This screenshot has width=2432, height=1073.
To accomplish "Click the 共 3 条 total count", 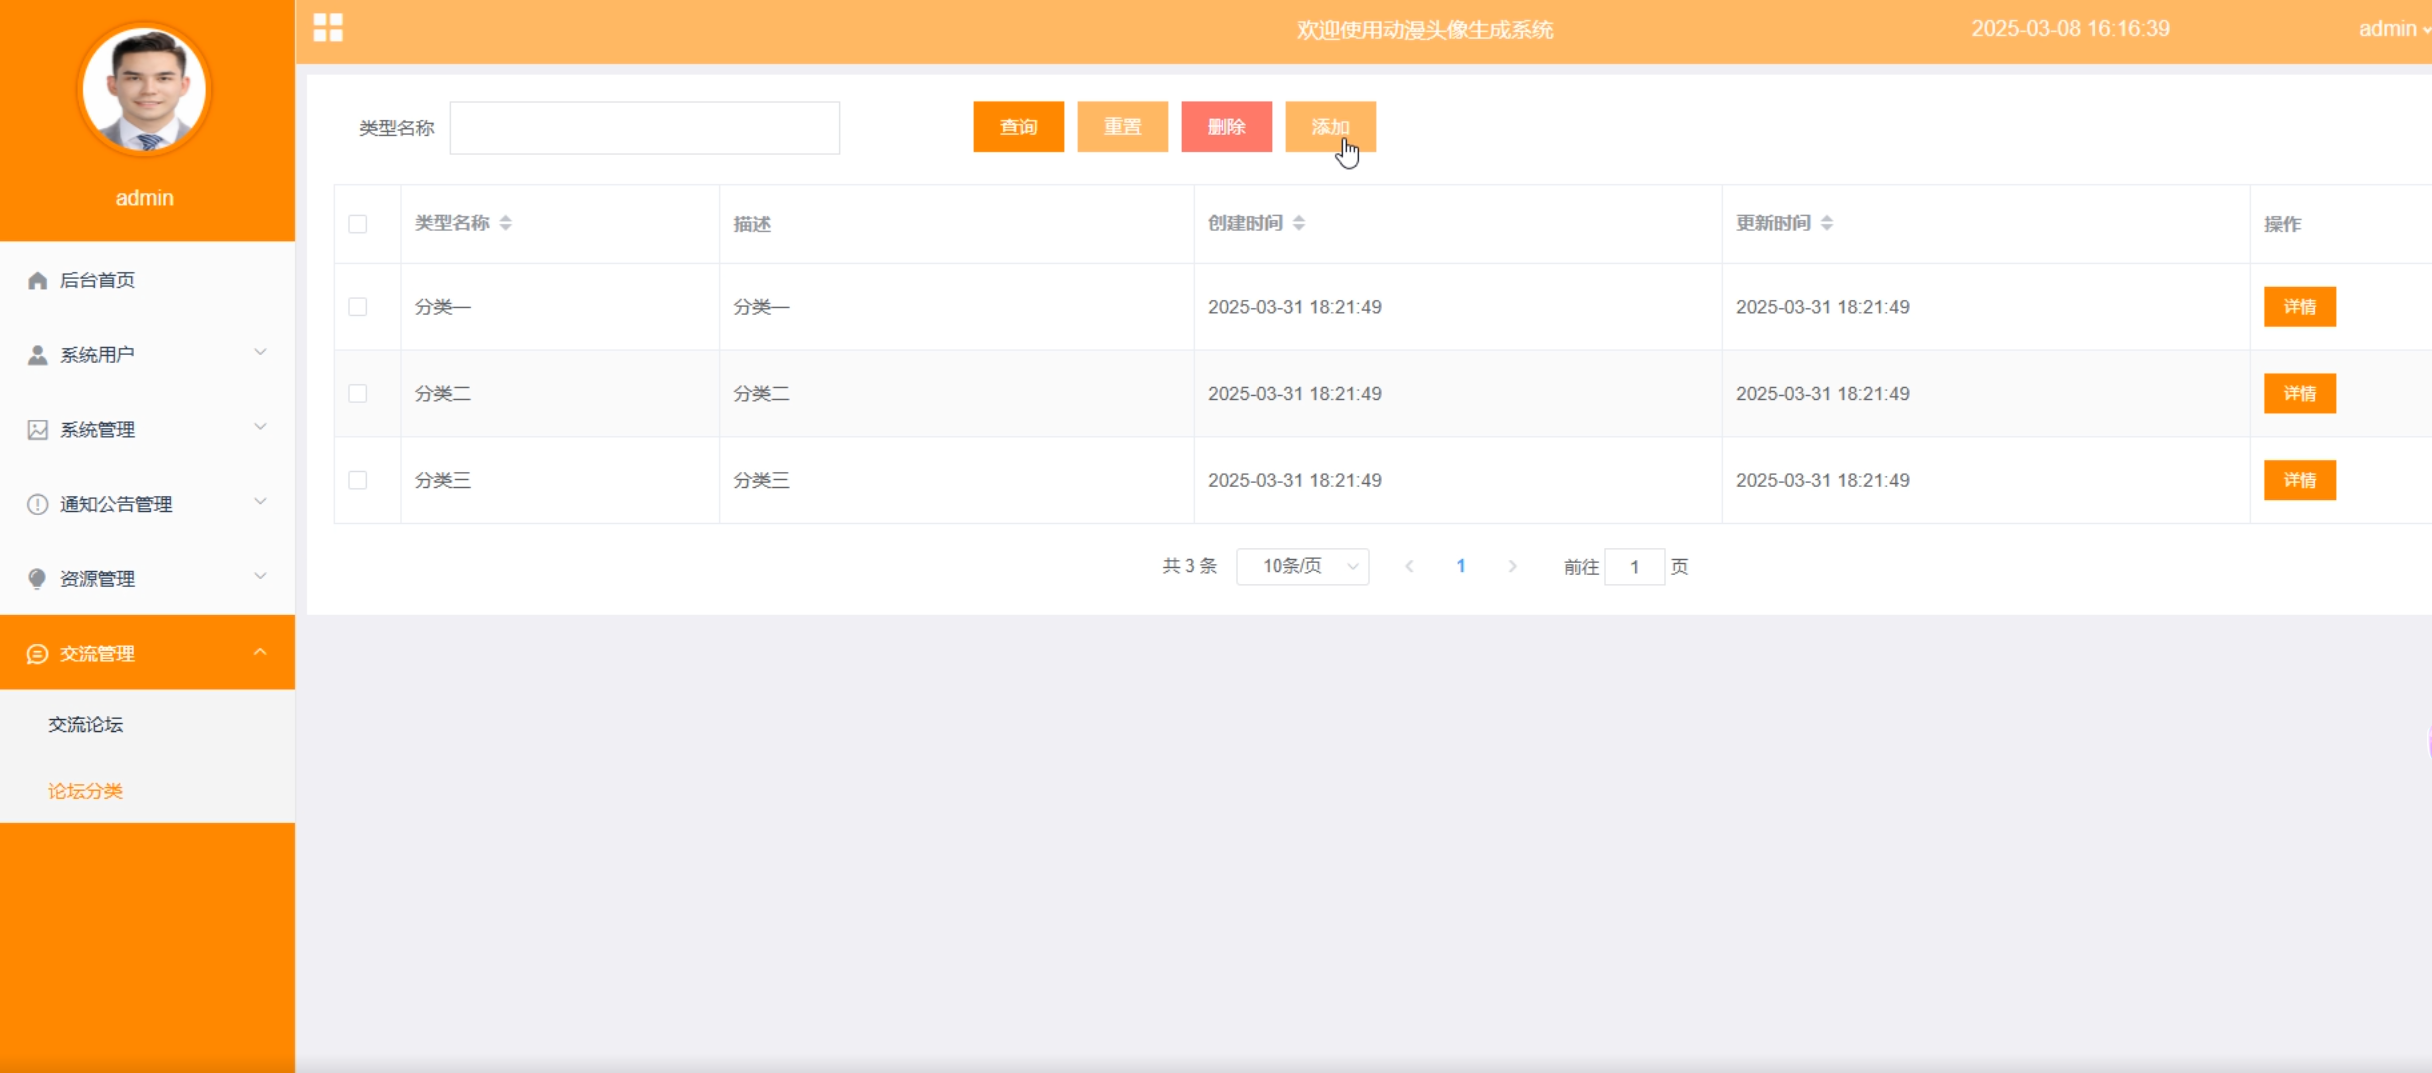I will coord(1189,566).
